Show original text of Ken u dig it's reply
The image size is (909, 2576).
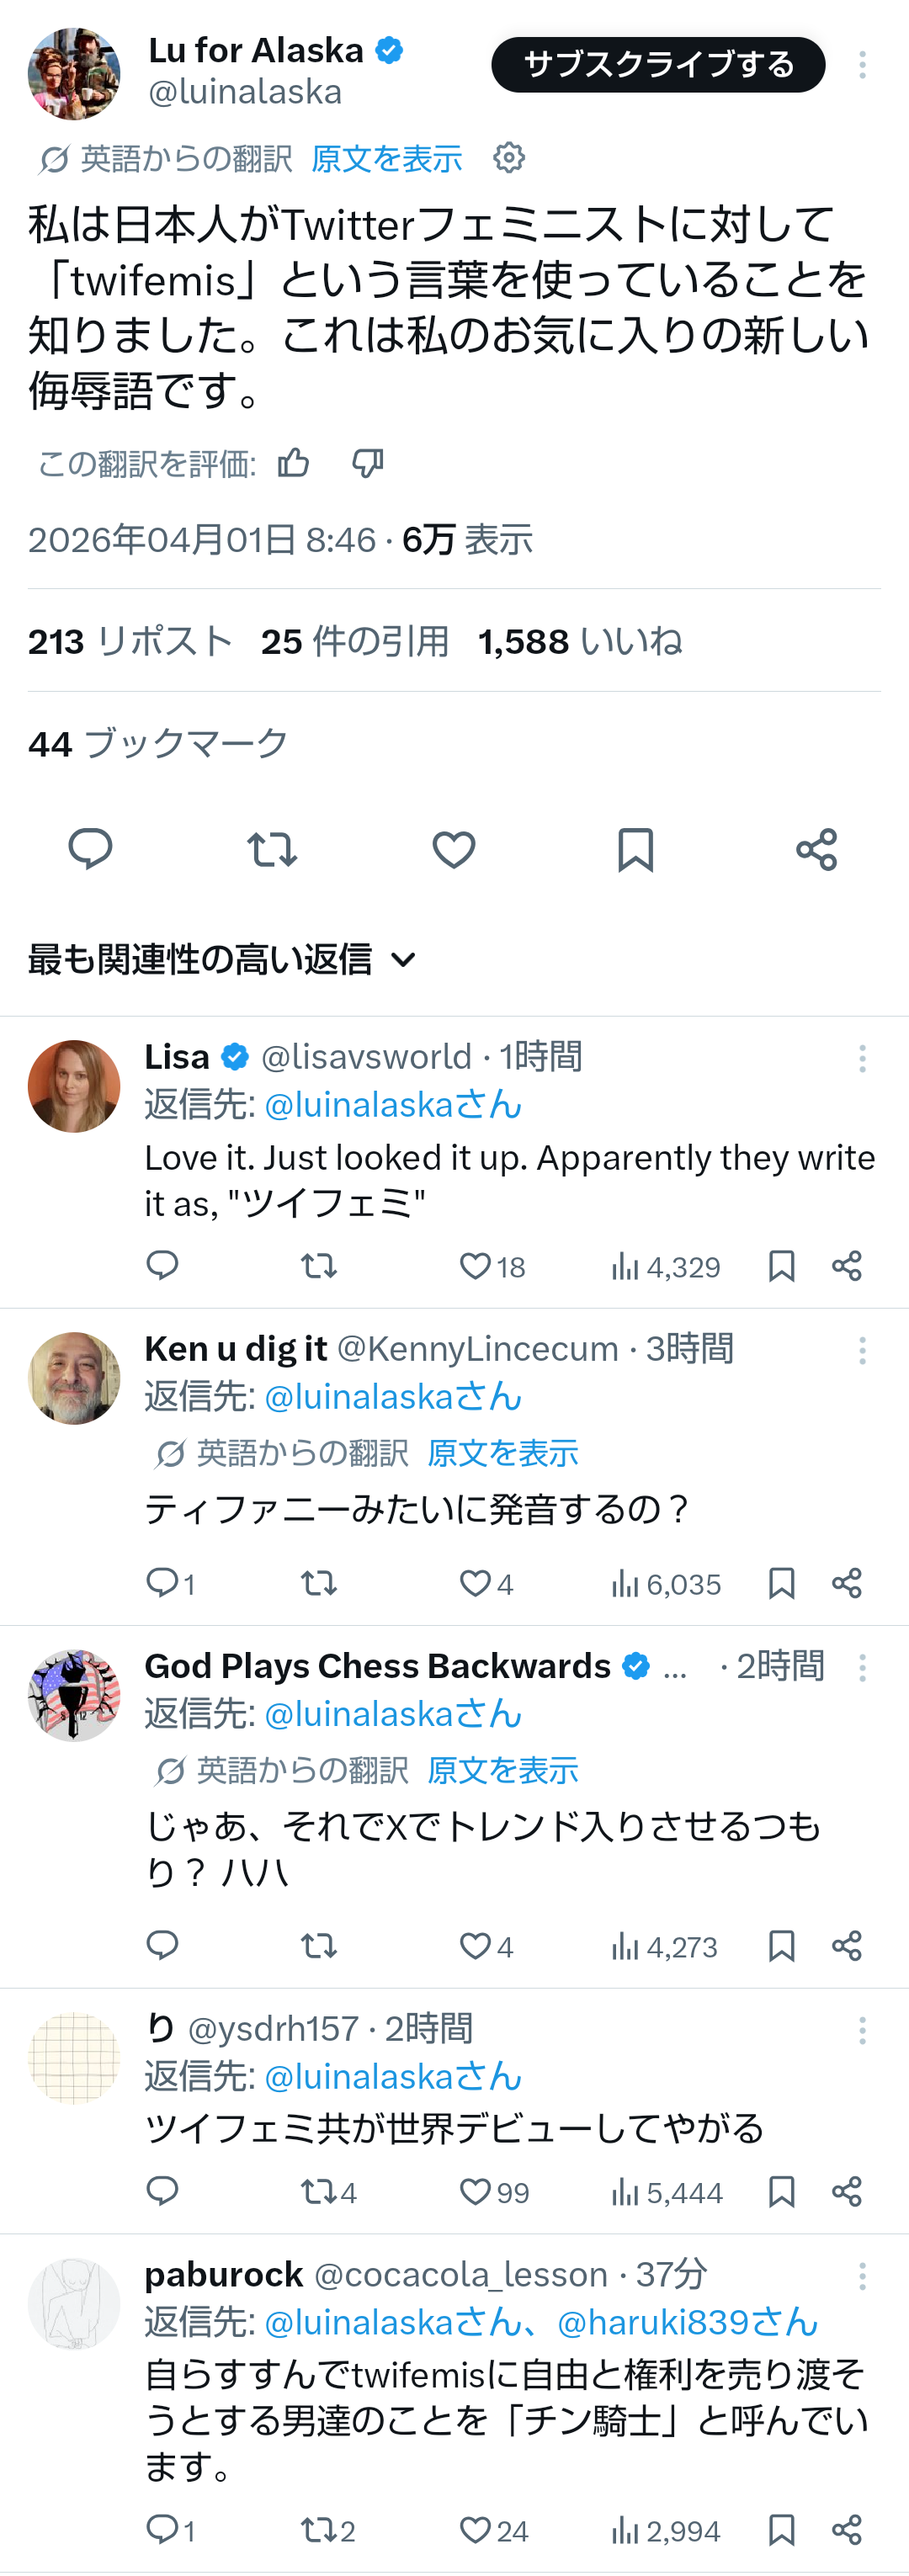point(502,1453)
